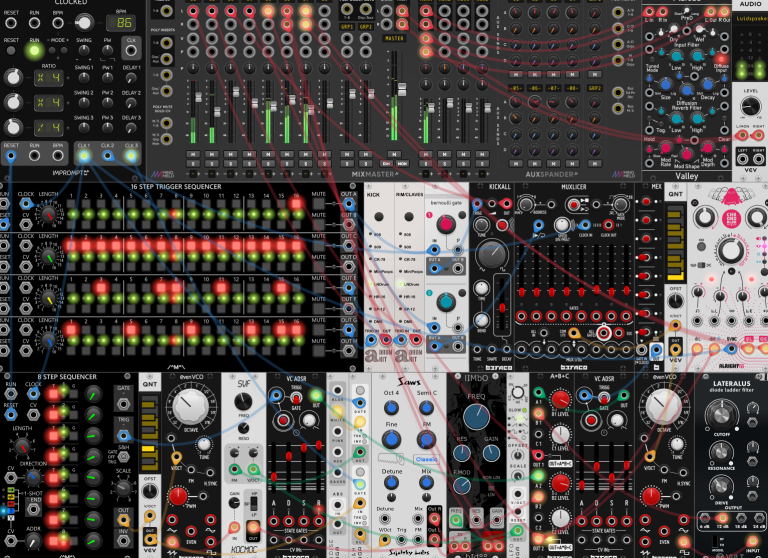Click the 12 dB output jack on Lateralus
This screenshot has height=558, width=768.
tap(722, 518)
